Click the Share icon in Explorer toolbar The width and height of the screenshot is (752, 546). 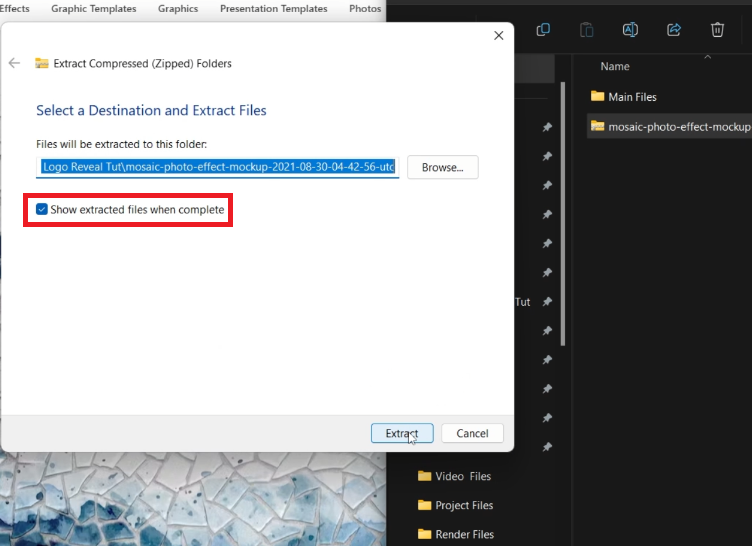tap(674, 30)
